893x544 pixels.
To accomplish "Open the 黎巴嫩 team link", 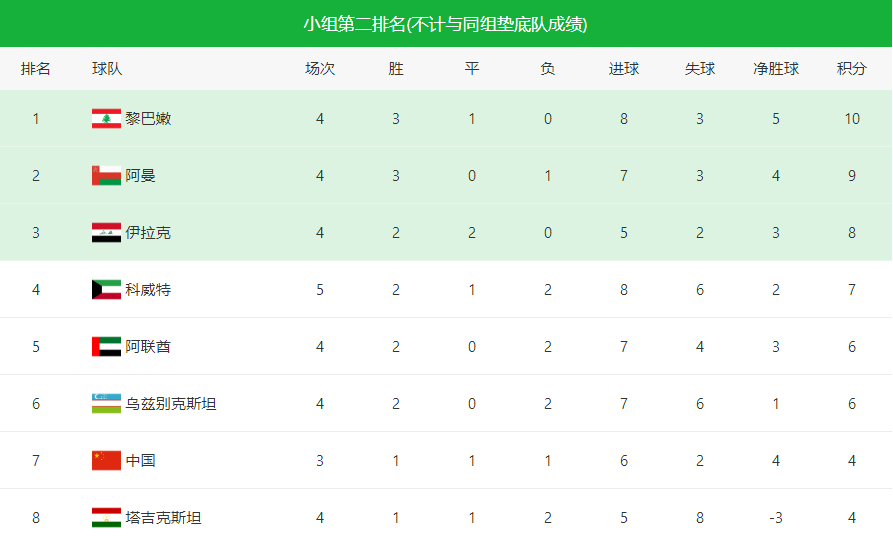I will 148,119.
